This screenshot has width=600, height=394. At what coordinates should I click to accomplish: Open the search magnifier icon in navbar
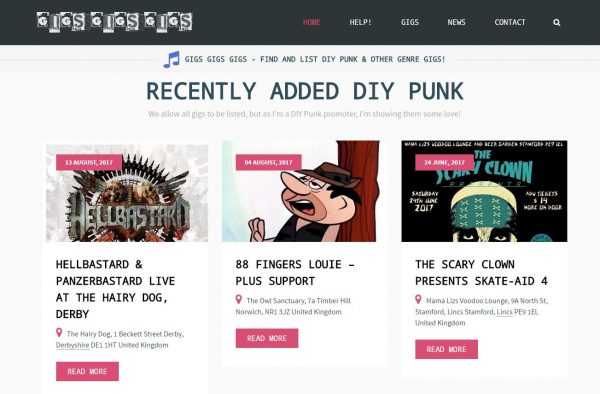tap(556, 23)
